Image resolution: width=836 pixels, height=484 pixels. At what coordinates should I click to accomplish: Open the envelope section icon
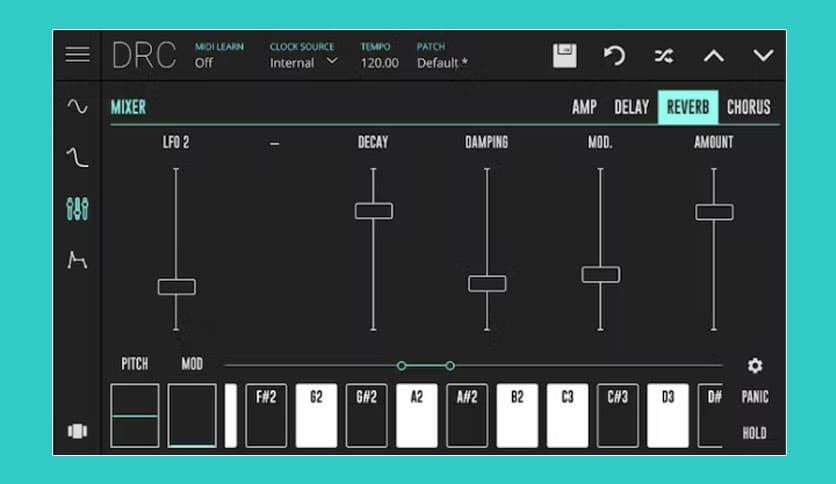[x=77, y=260]
